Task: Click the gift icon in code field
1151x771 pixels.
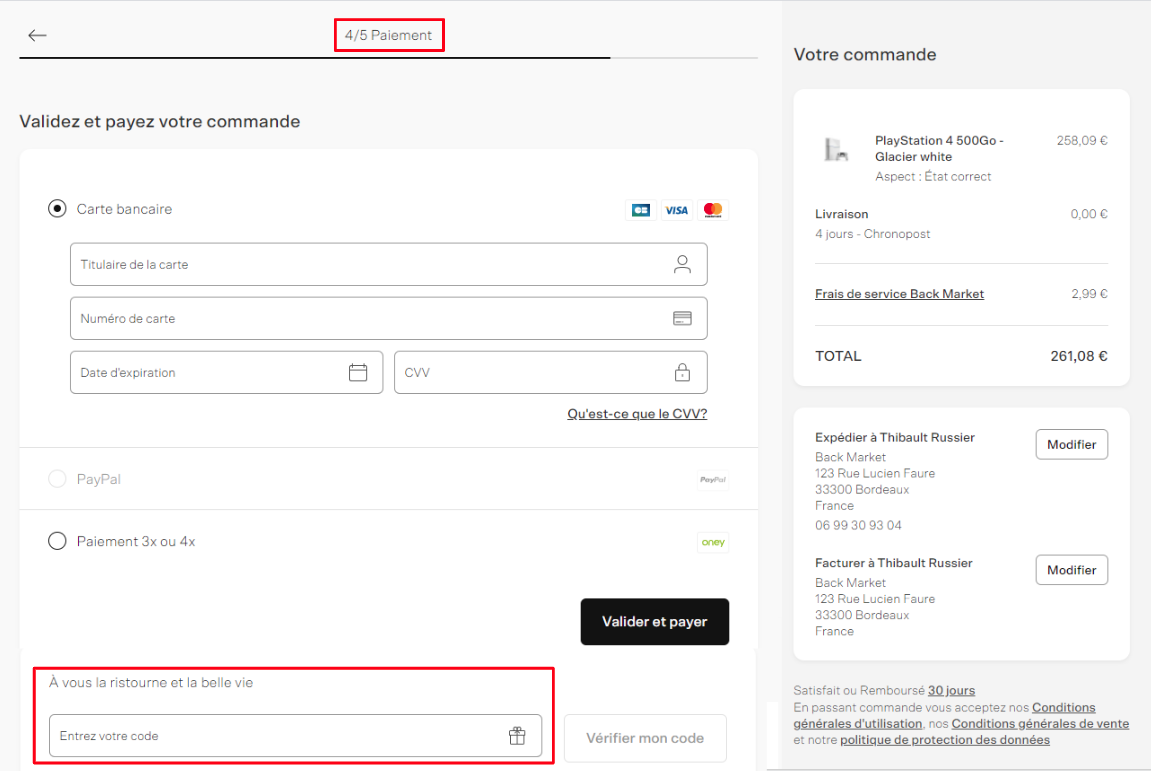Action: (x=518, y=736)
